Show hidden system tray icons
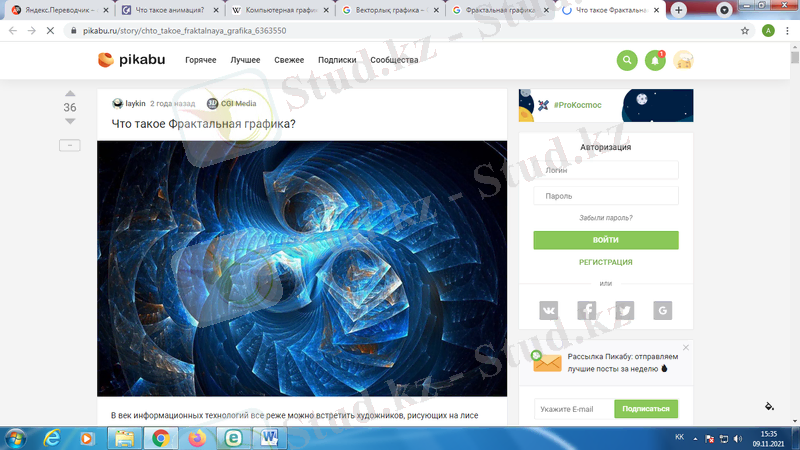The width and height of the screenshot is (800, 450). (695, 439)
